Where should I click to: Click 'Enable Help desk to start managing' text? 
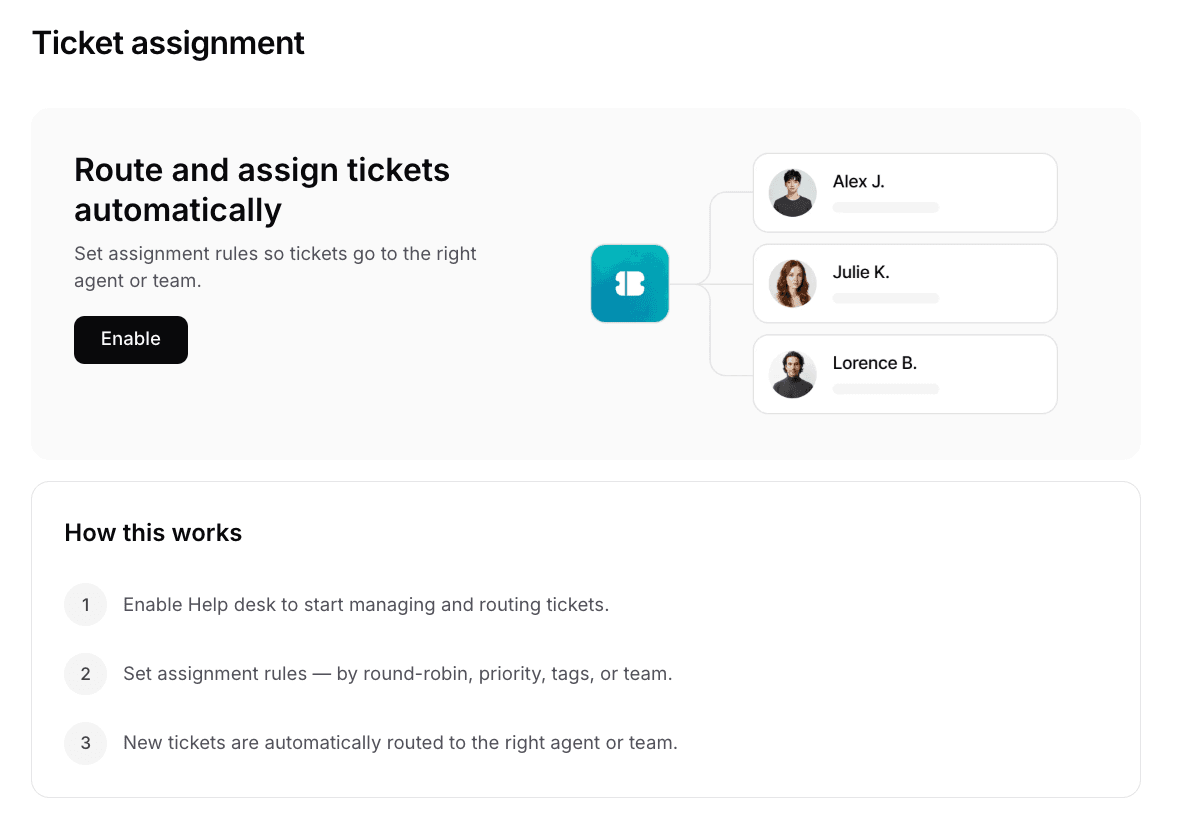[x=366, y=605]
